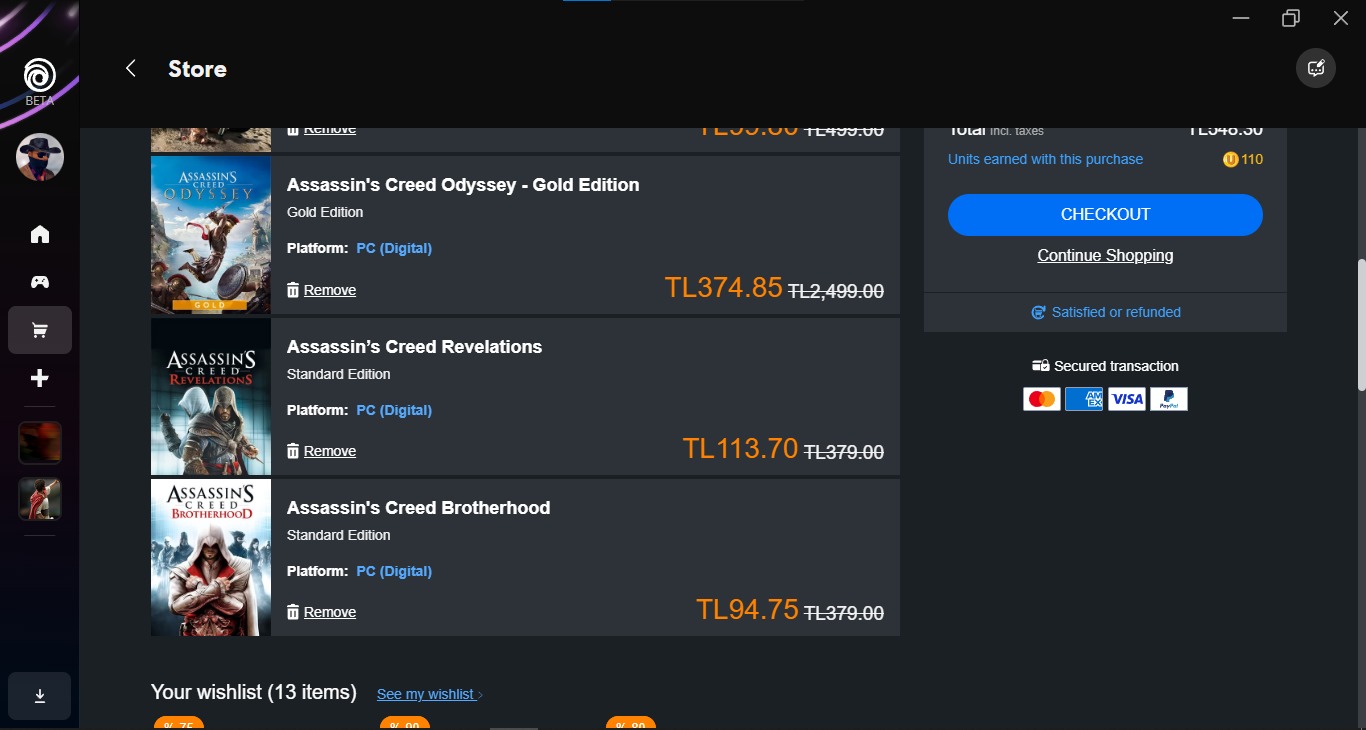Go back using the arrow beside Store
1366x730 pixels.
pyautogui.click(x=130, y=68)
